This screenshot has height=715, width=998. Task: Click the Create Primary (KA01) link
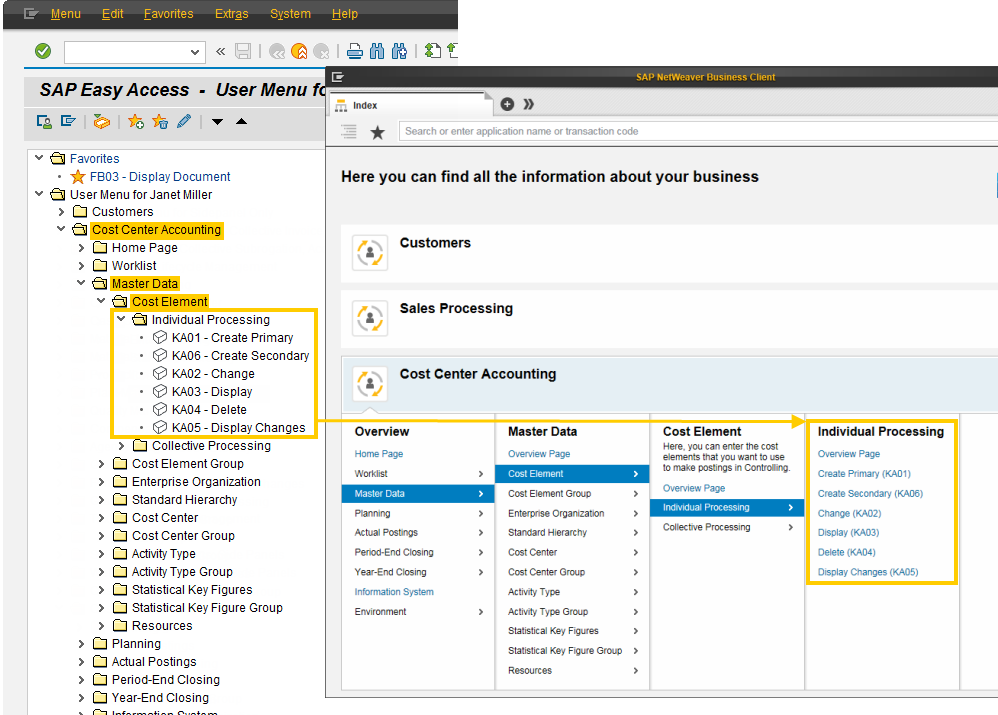tap(864, 474)
